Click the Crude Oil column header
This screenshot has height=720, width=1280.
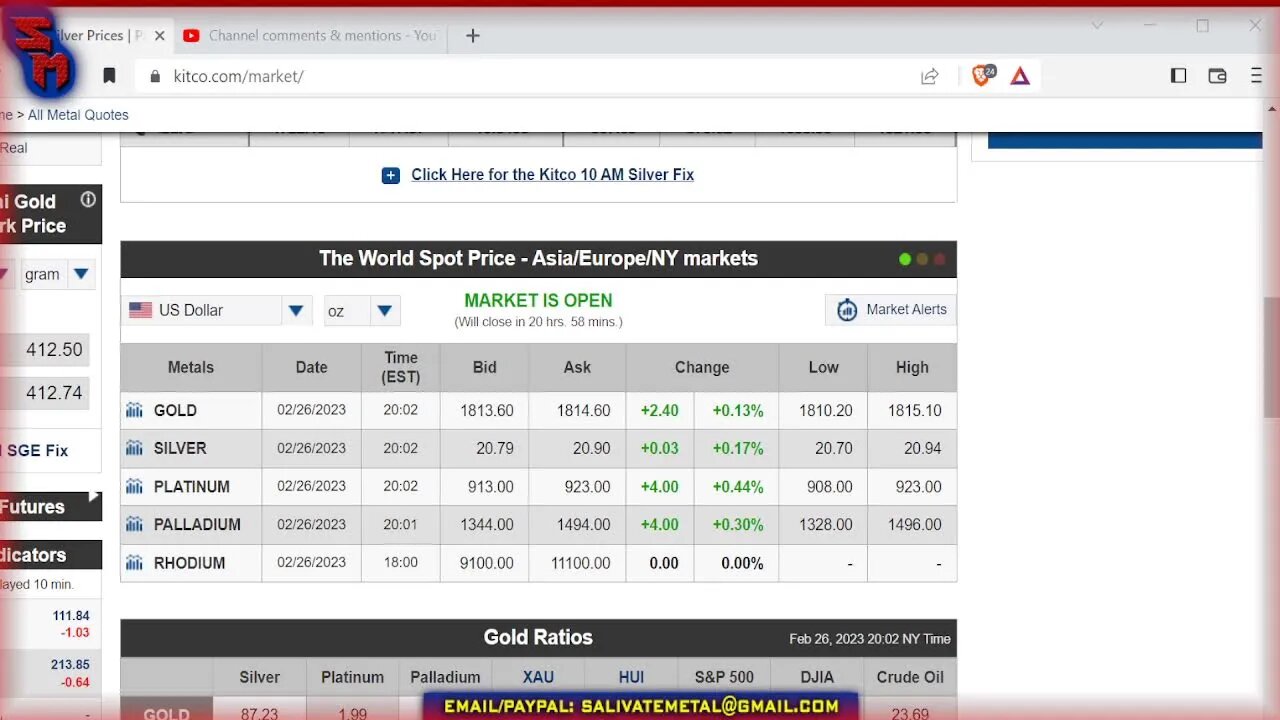tap(910, 677)
